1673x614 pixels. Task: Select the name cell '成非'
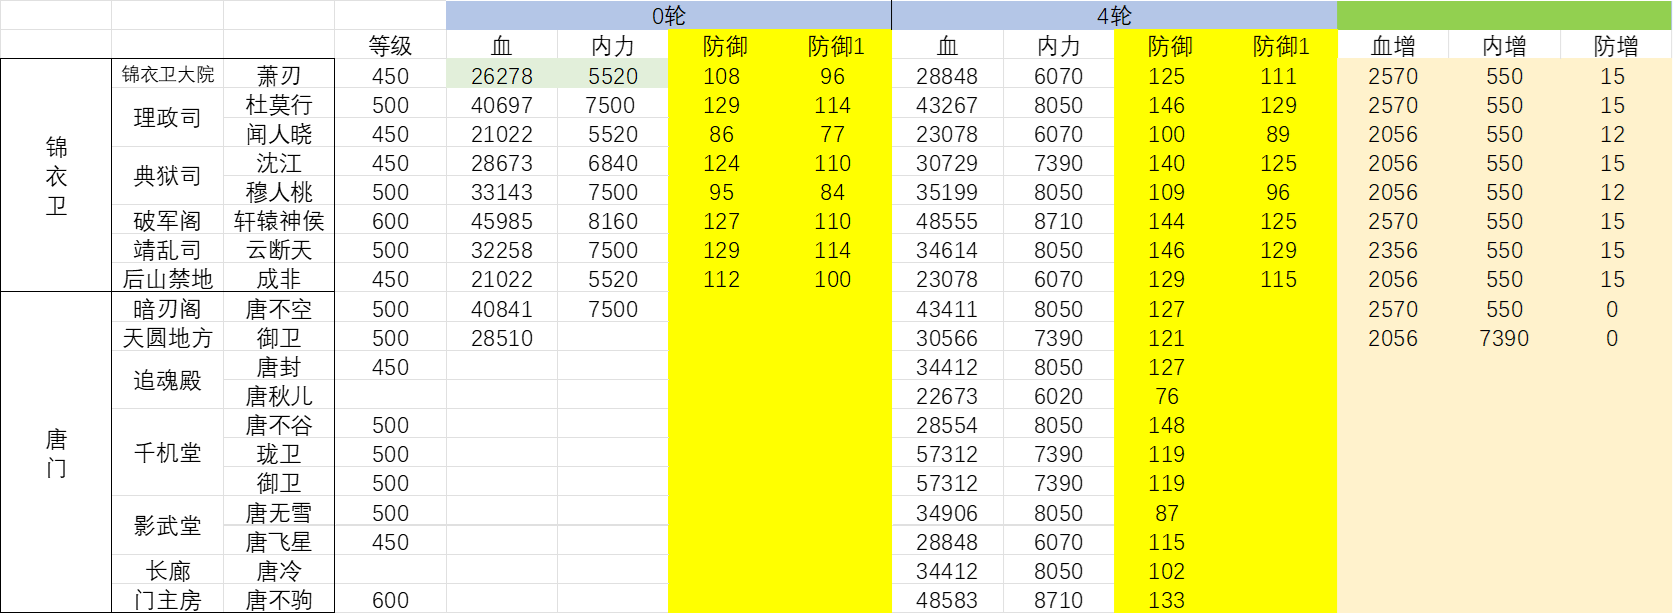pyautogui.click(x=279, y=279)
